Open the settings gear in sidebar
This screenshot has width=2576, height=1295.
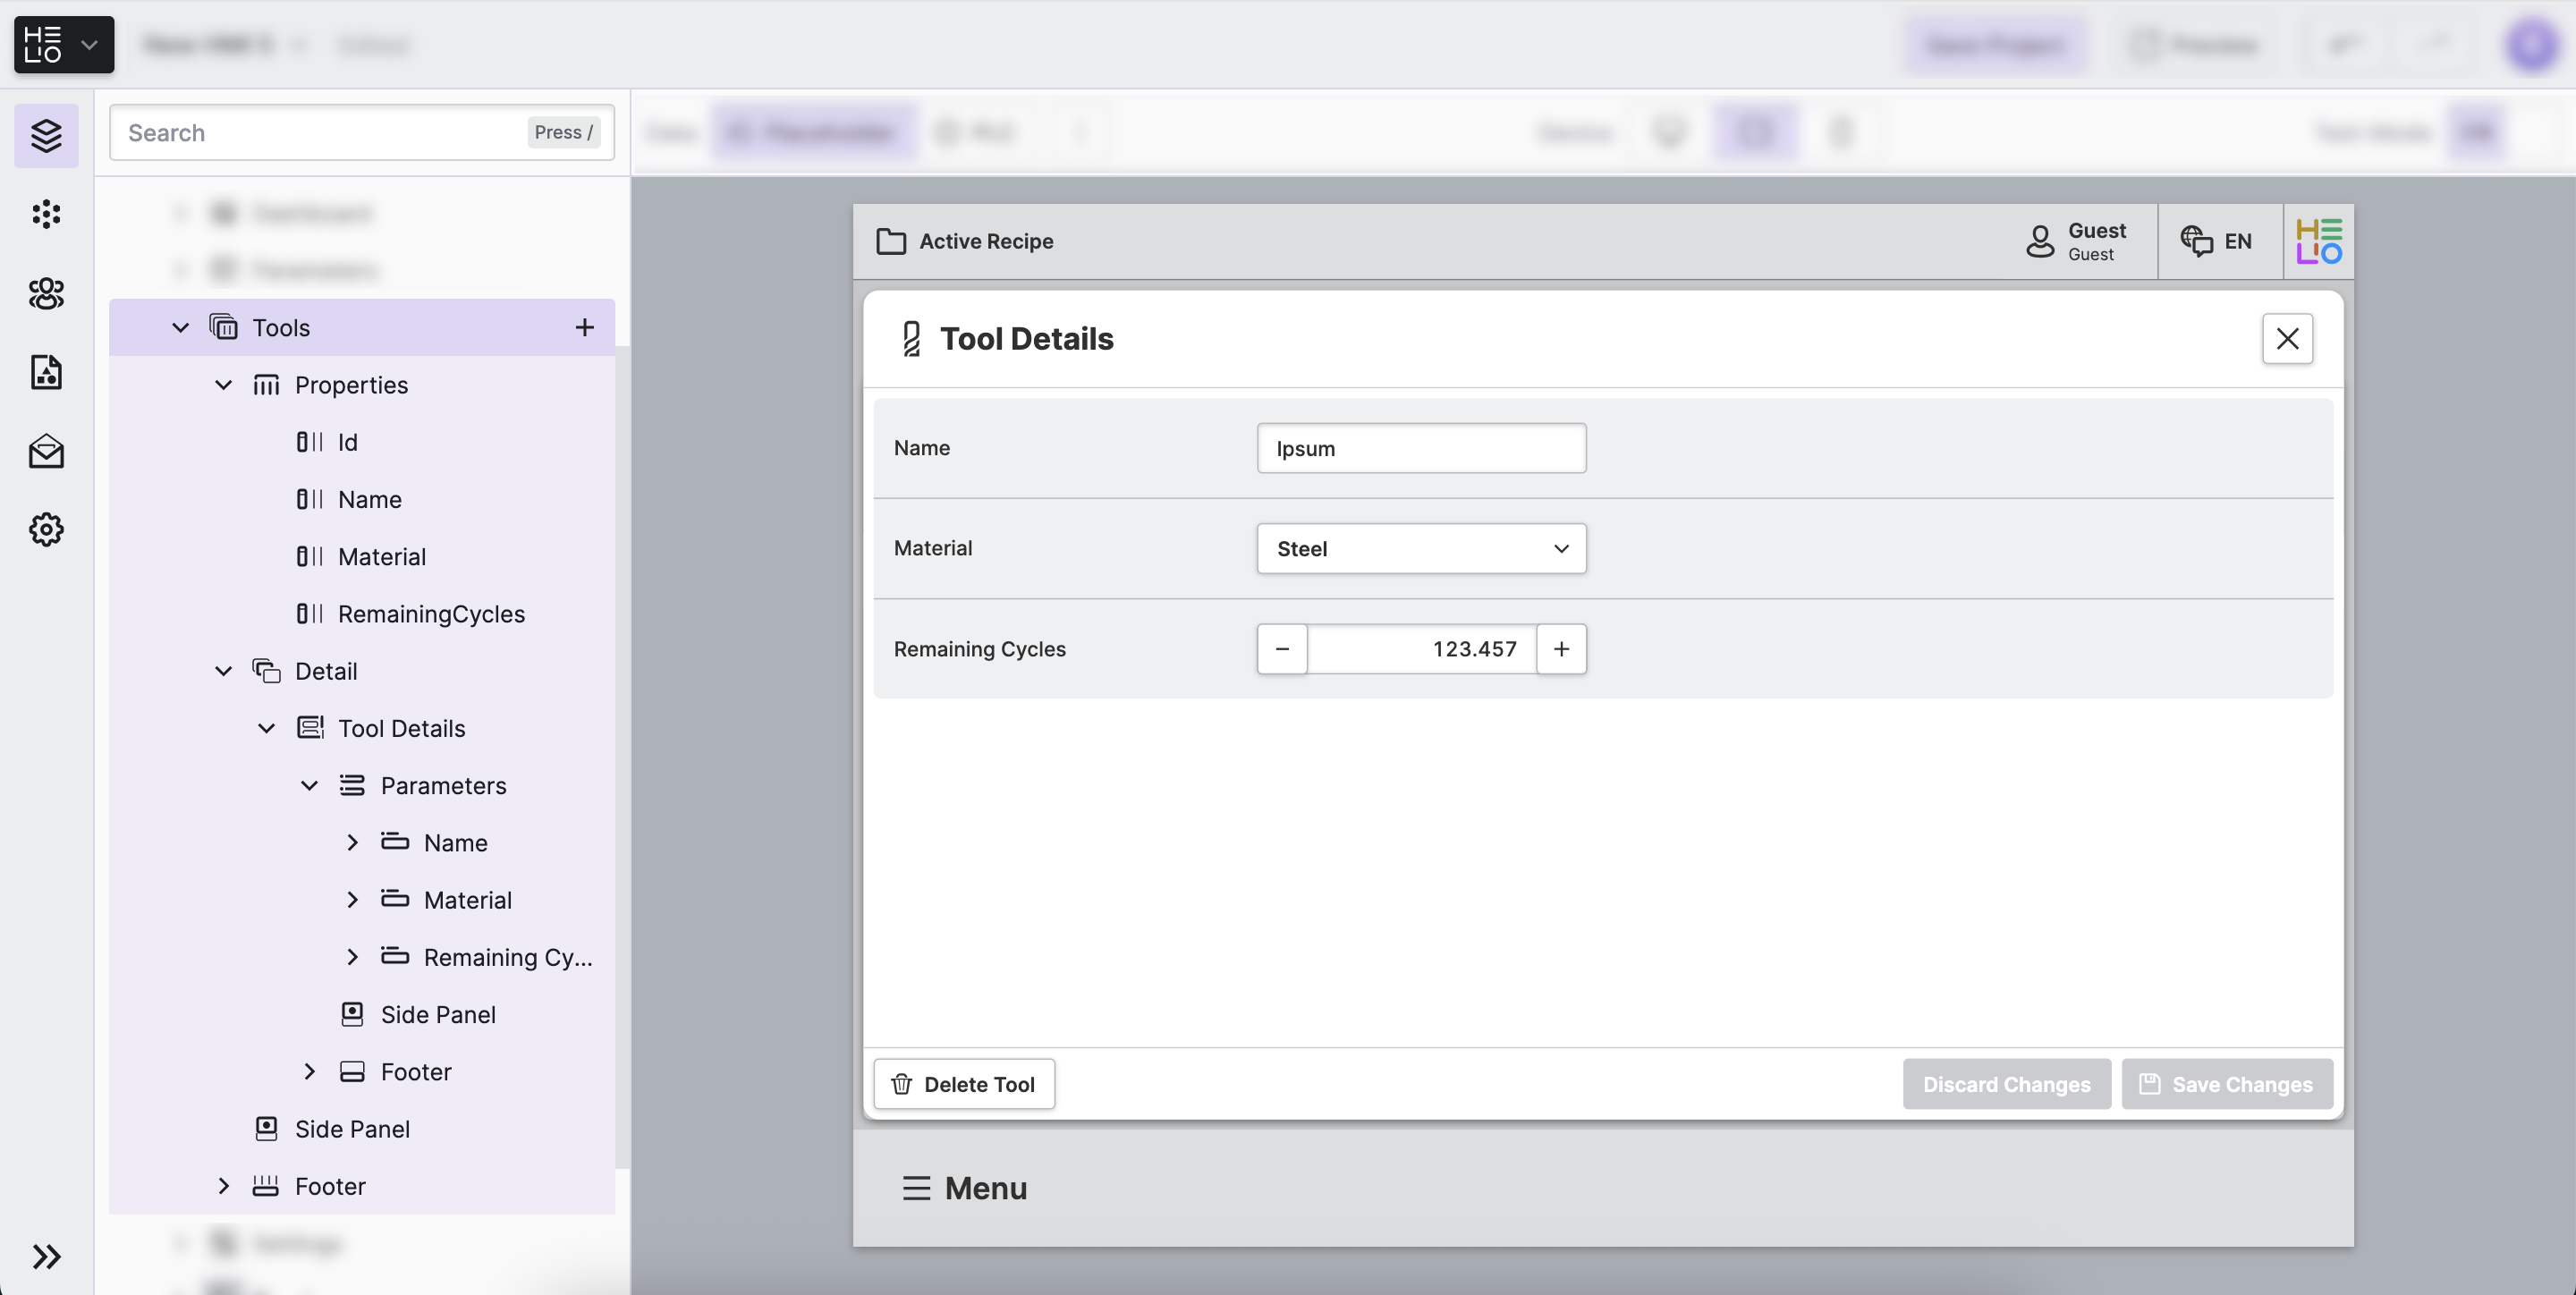(x=46, y=529)
